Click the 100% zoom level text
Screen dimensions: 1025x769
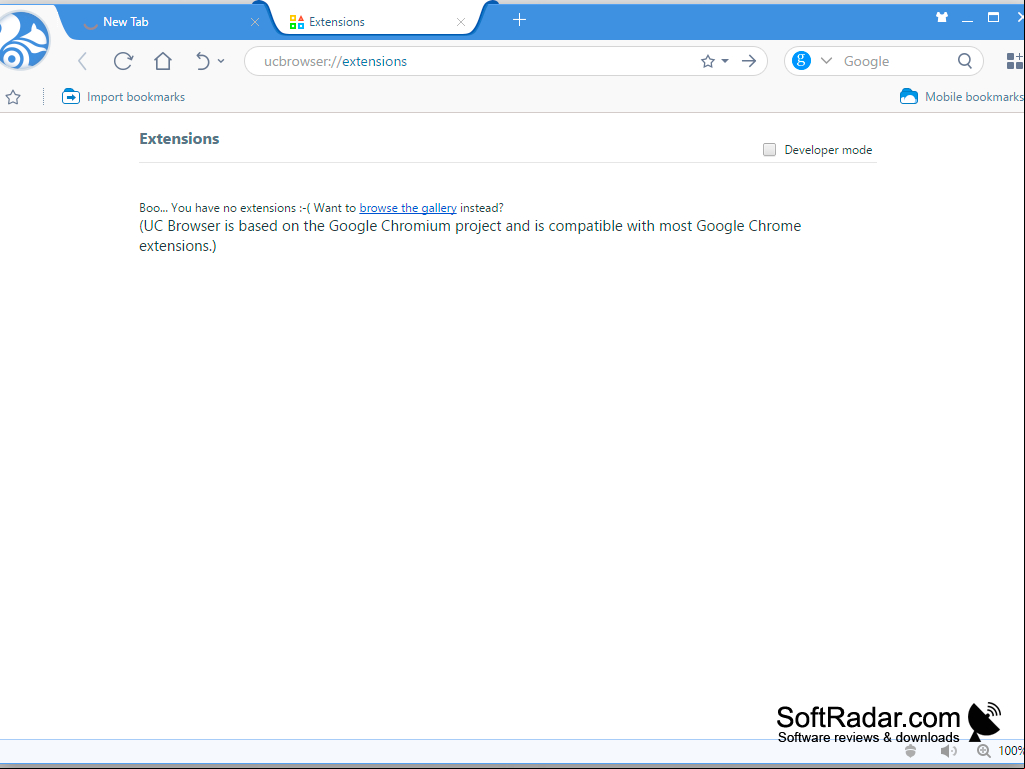1011,751
